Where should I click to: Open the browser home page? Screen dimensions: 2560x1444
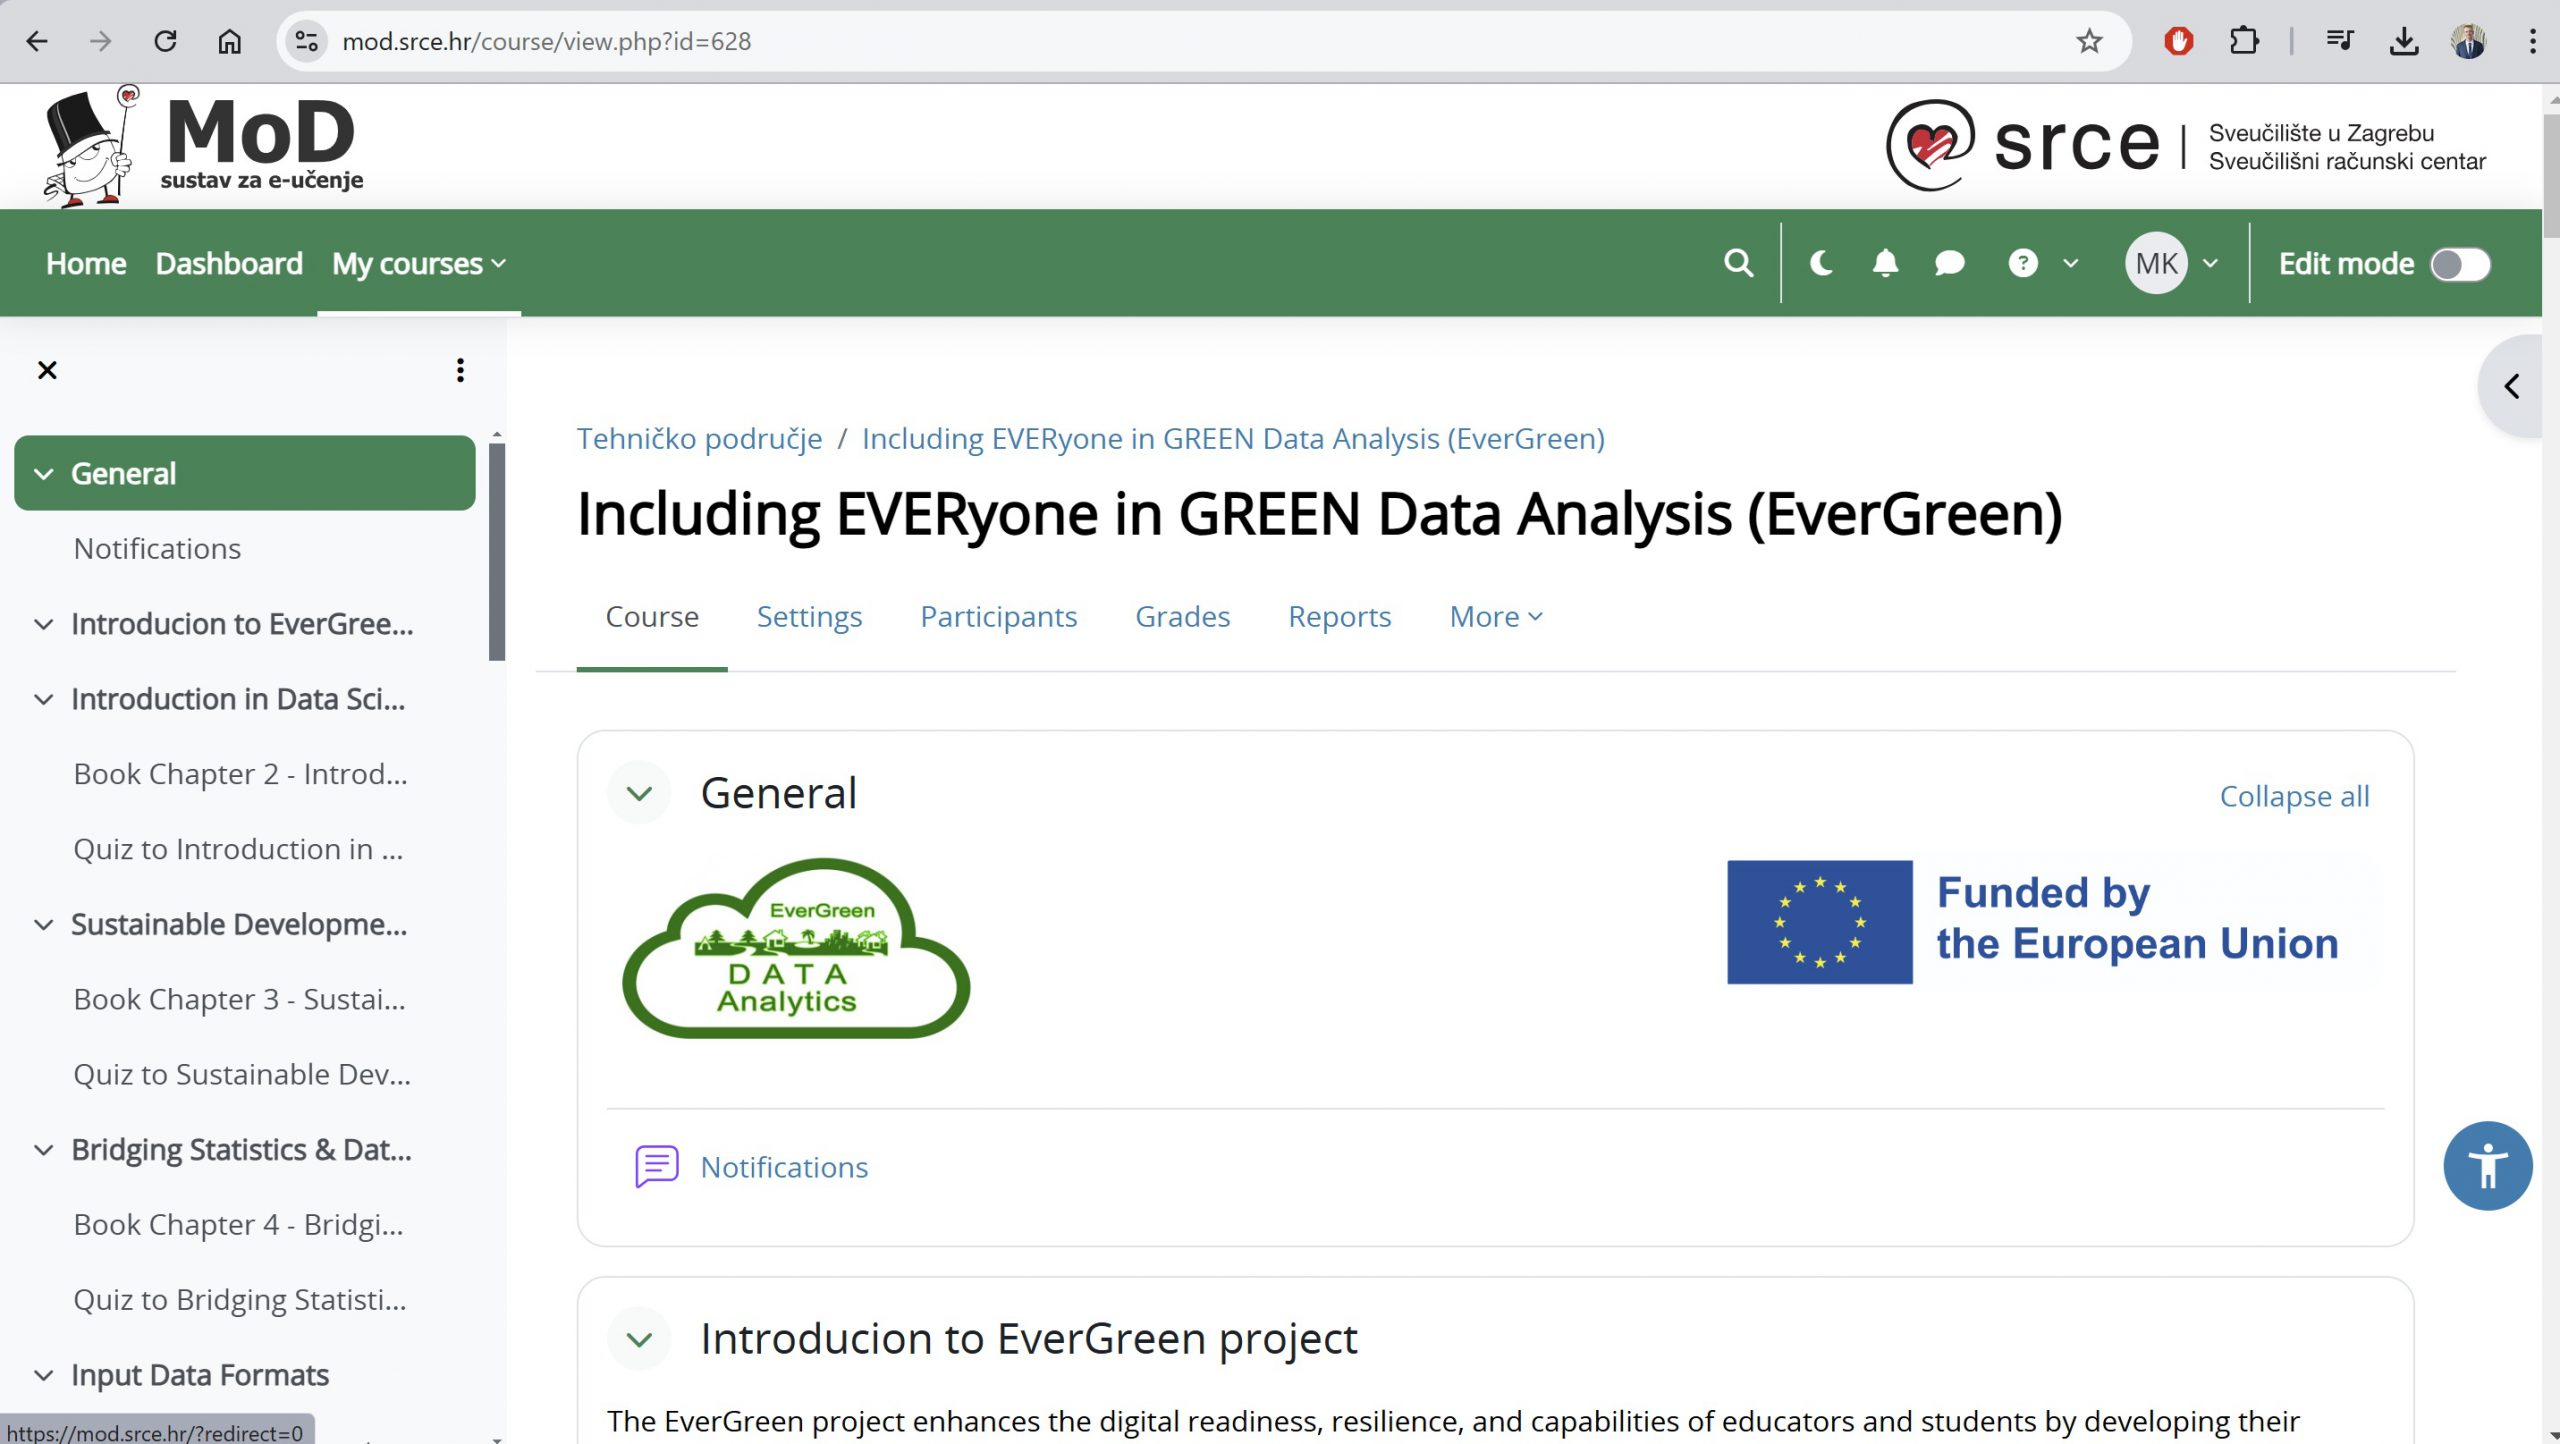229,41
